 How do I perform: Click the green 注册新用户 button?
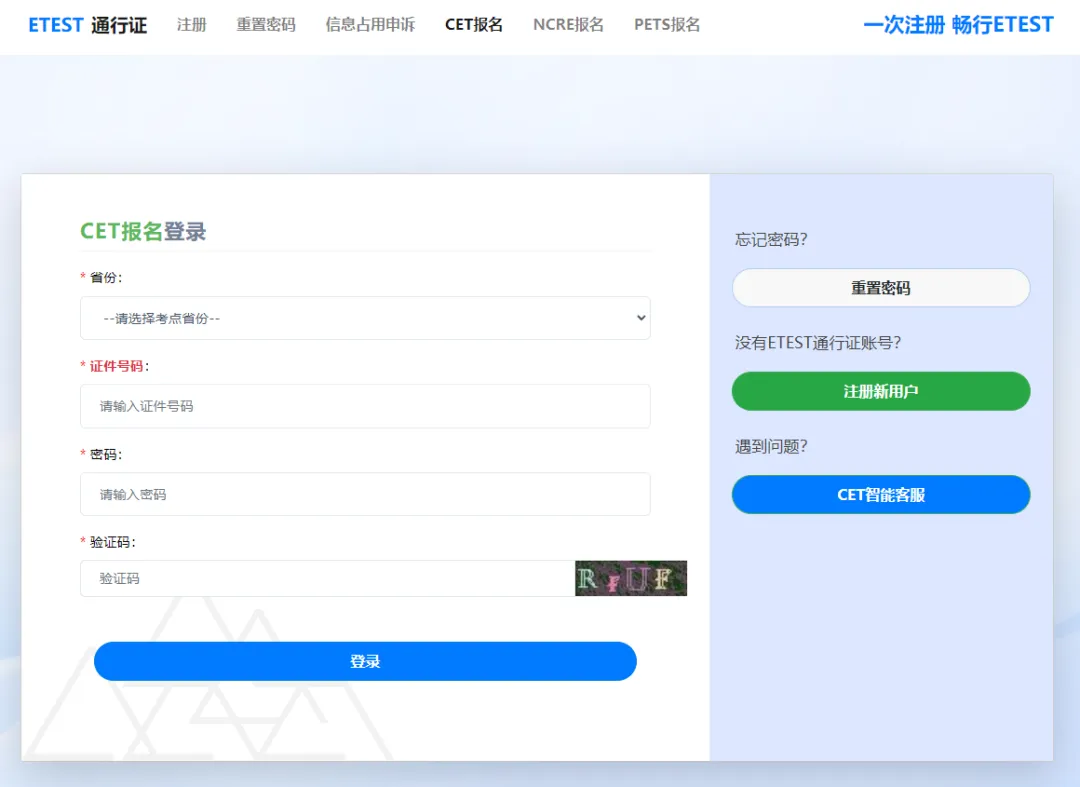click(881, 391)
